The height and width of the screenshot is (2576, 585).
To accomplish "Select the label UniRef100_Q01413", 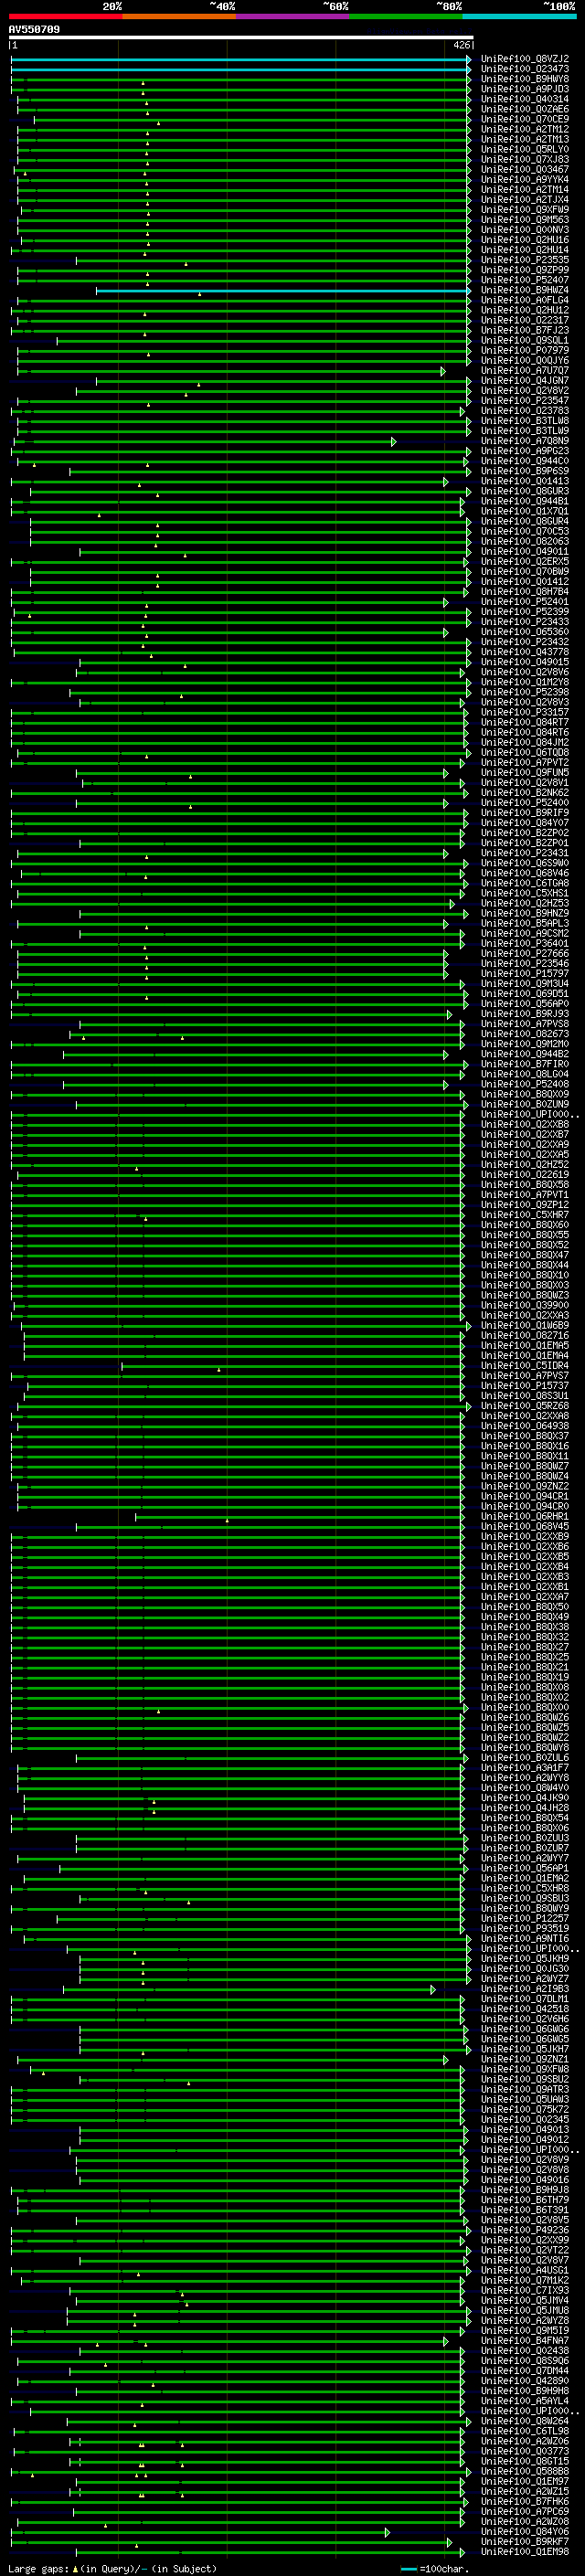I will (x=525, y=481).
